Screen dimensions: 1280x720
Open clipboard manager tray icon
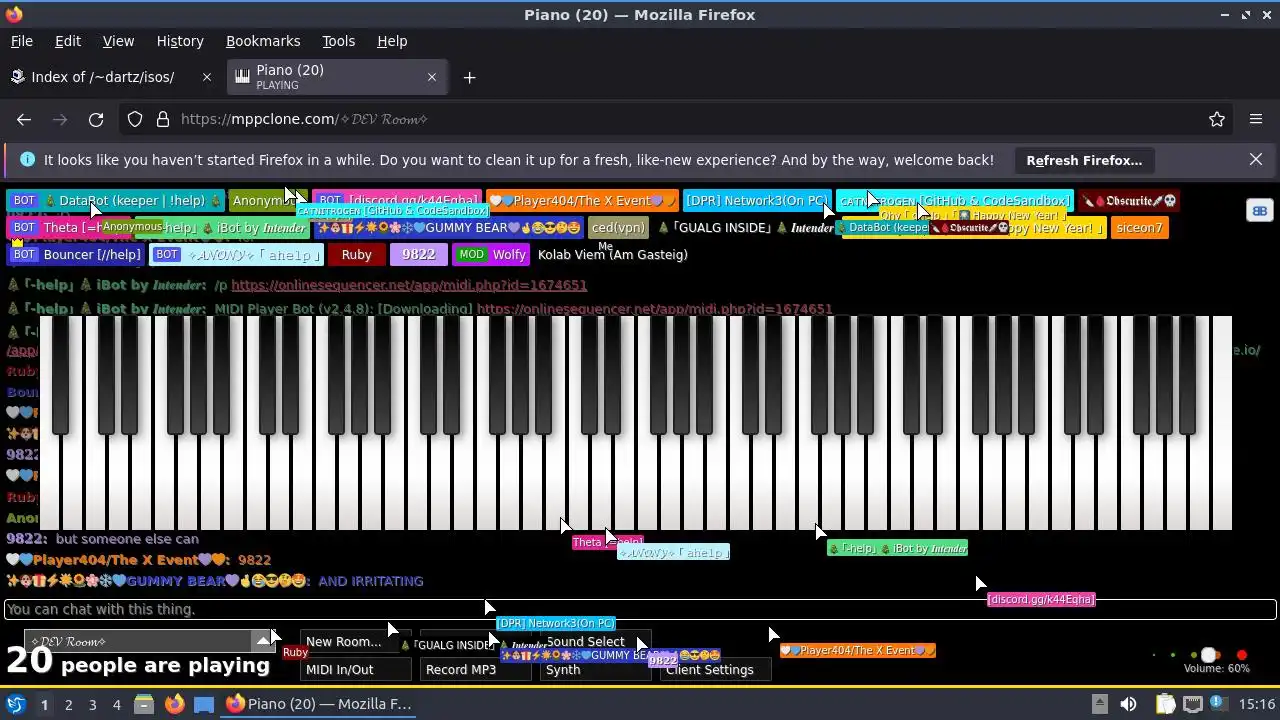(x=1165, y=704)
